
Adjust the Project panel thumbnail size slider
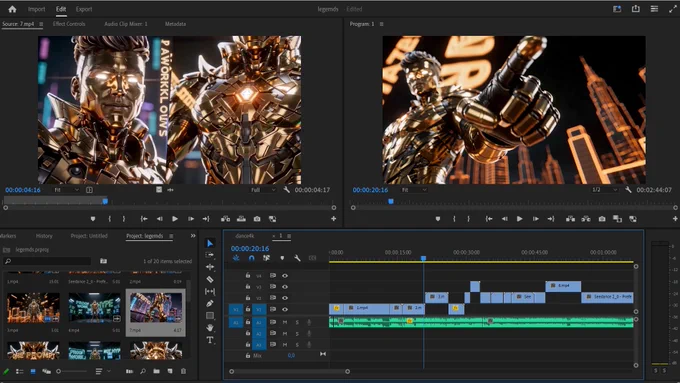click(72, 371)
